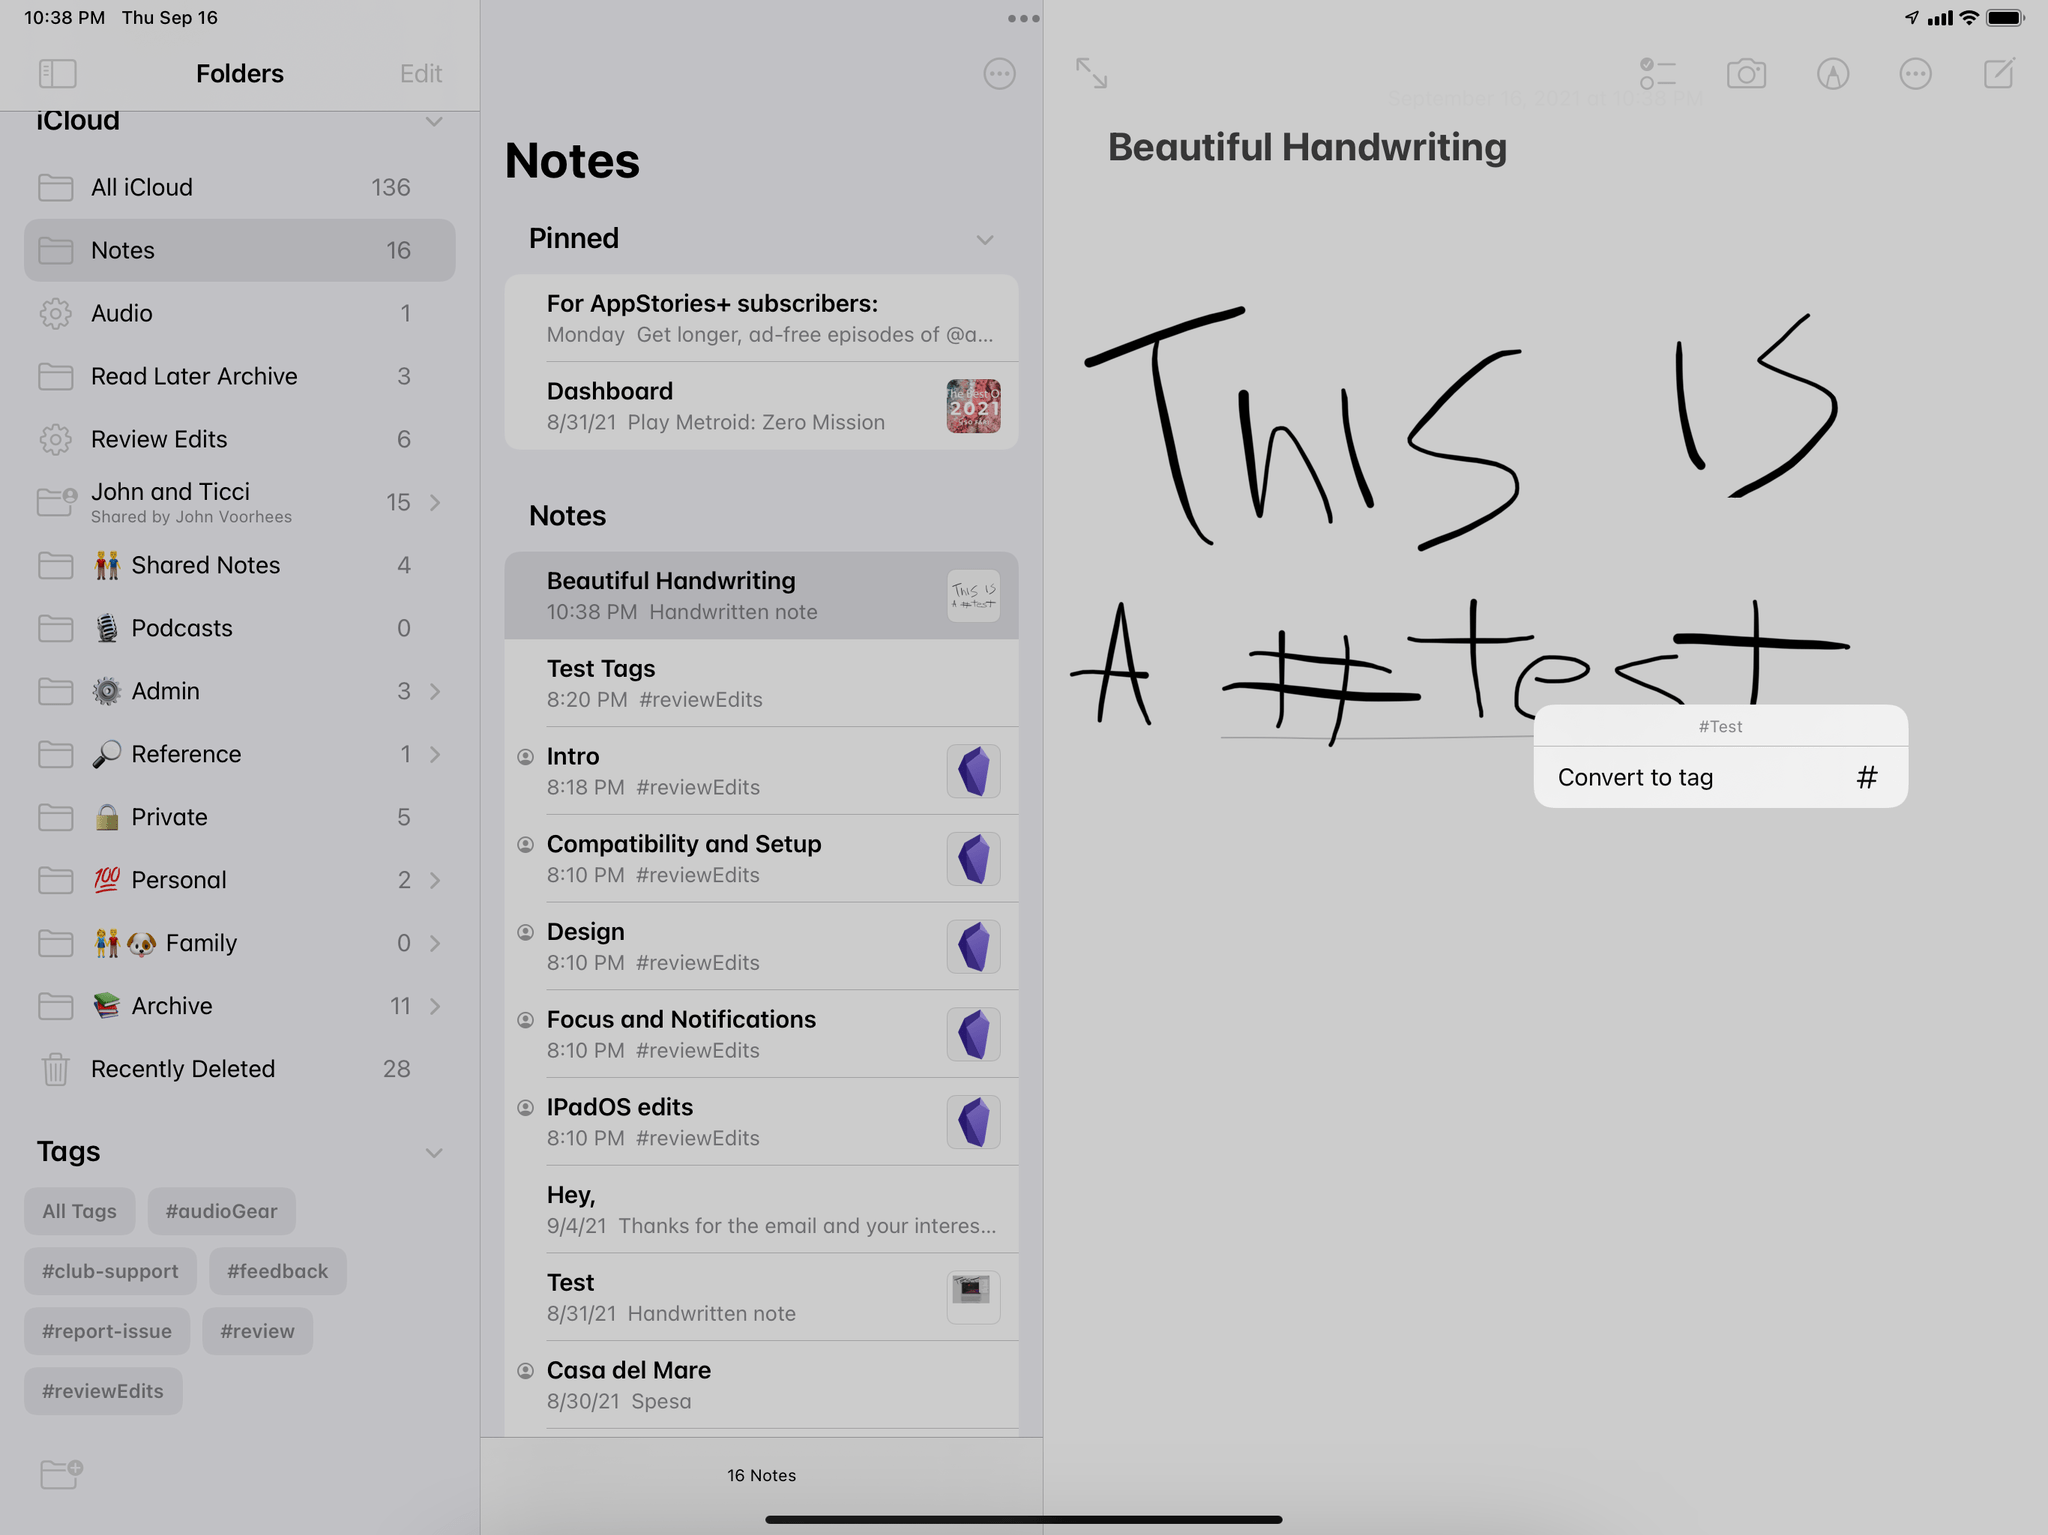Viewport: 2048px width, 1535px height.
Task: Select Convert to tag menu option
Action: (x=1720, y=777)
